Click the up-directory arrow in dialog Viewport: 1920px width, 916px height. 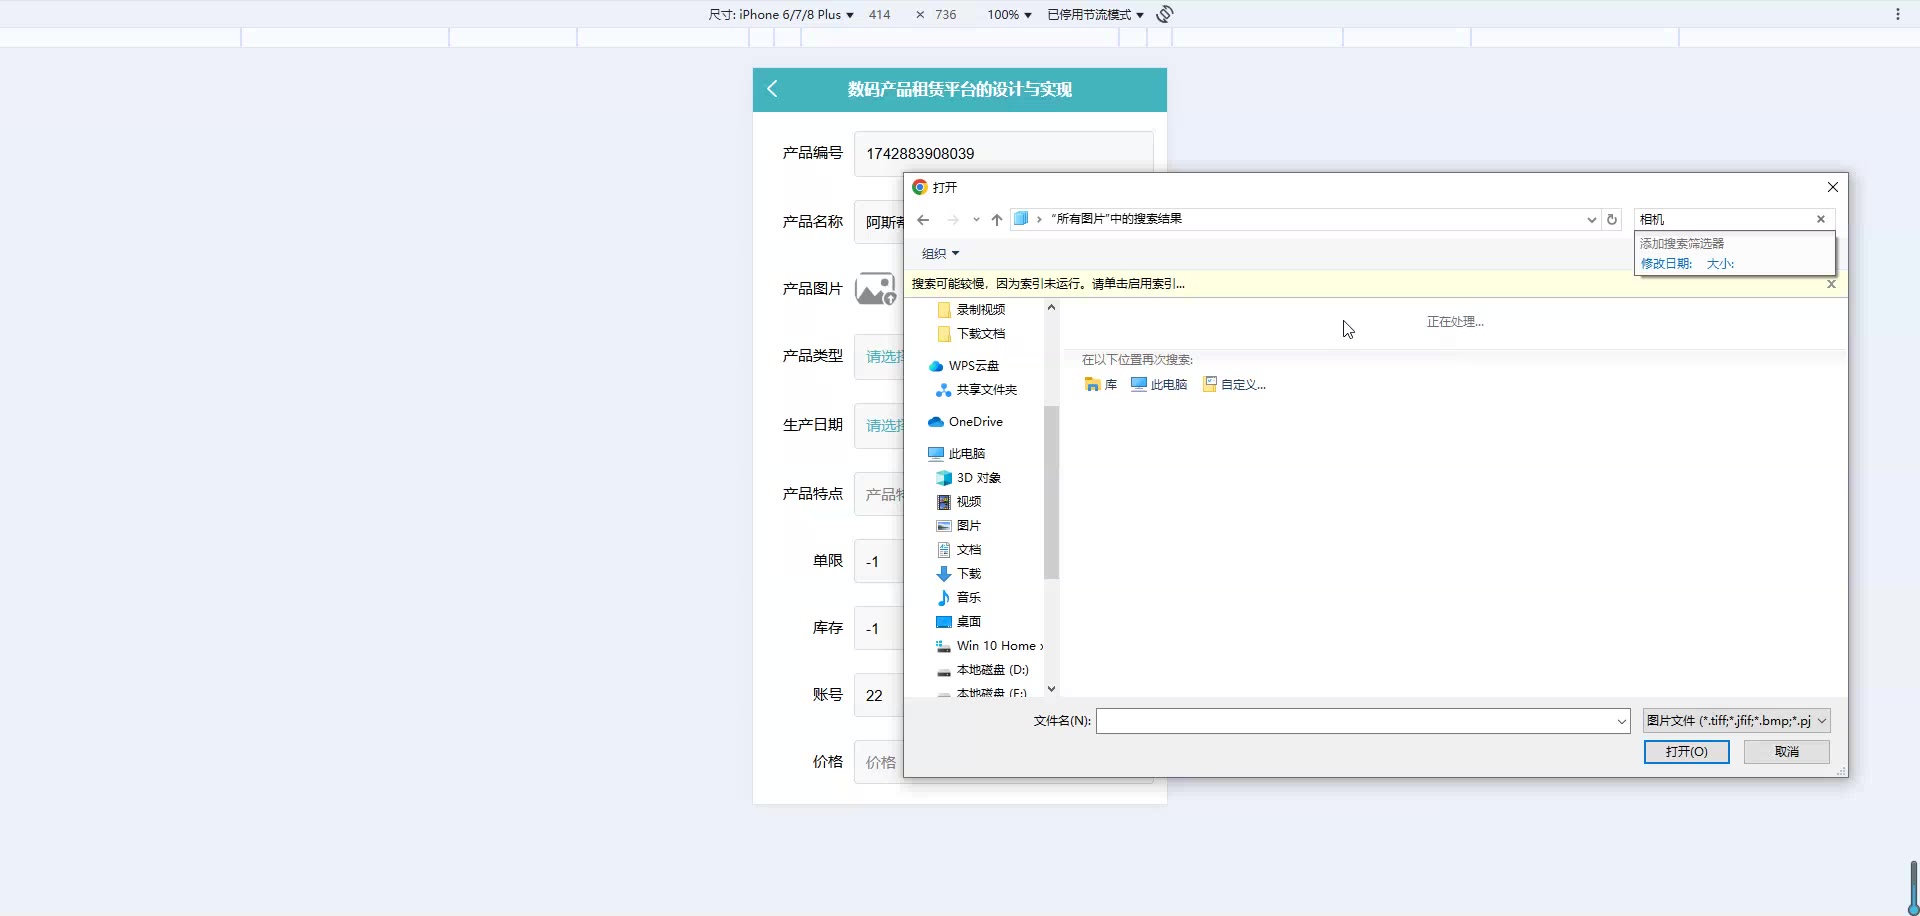coord(996,220)
